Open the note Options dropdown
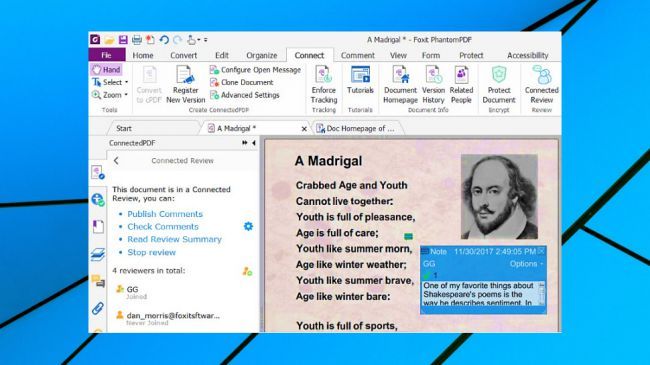The height and width of the screenshot is (365, 650). [x=526, y=264]
